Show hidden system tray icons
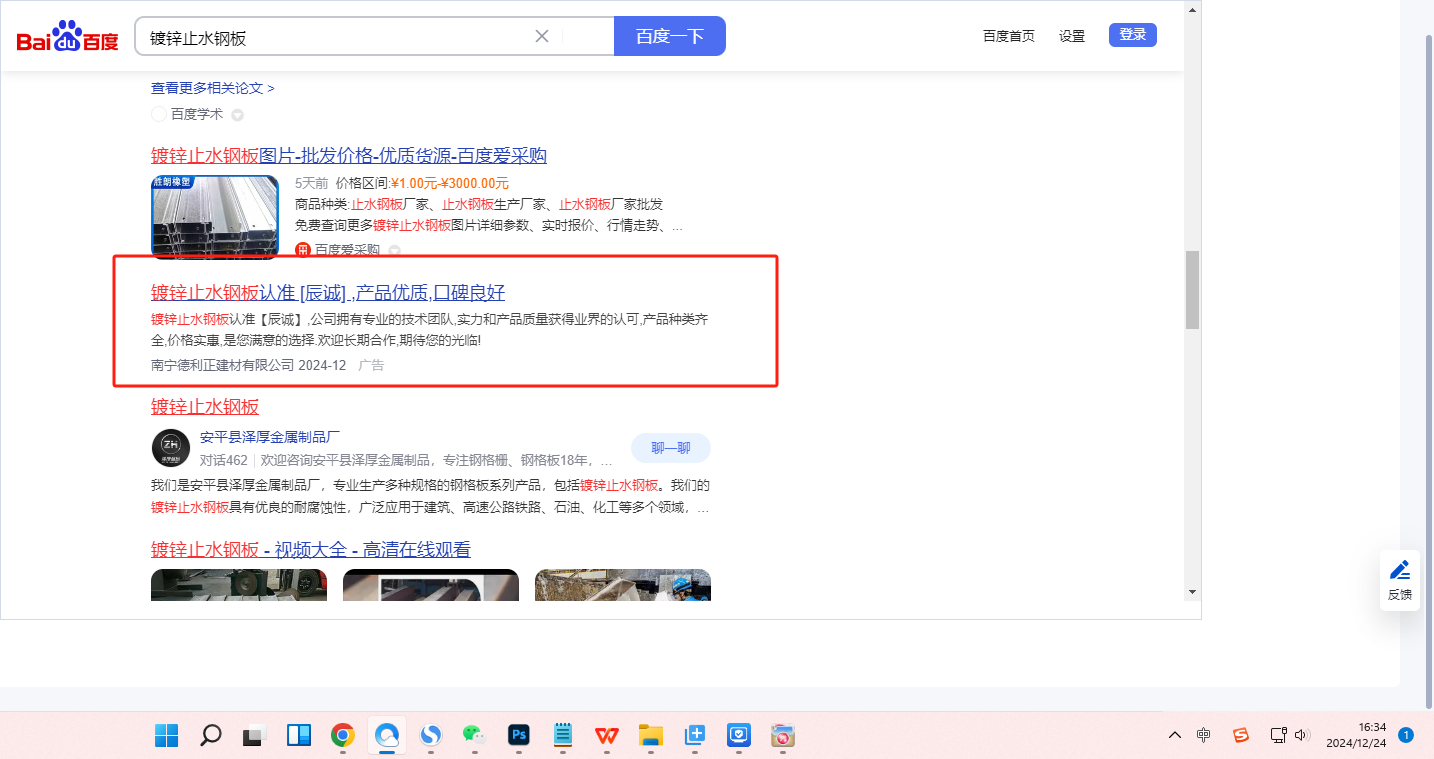 tap(1175, 735)
